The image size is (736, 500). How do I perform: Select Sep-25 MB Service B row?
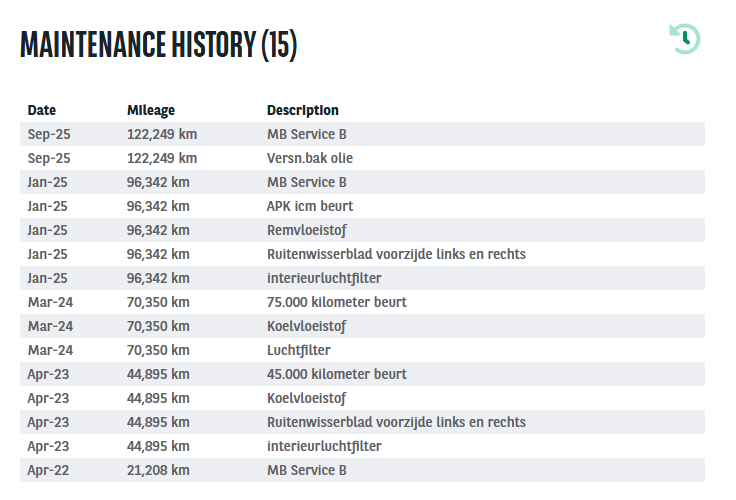coord(362,134)
